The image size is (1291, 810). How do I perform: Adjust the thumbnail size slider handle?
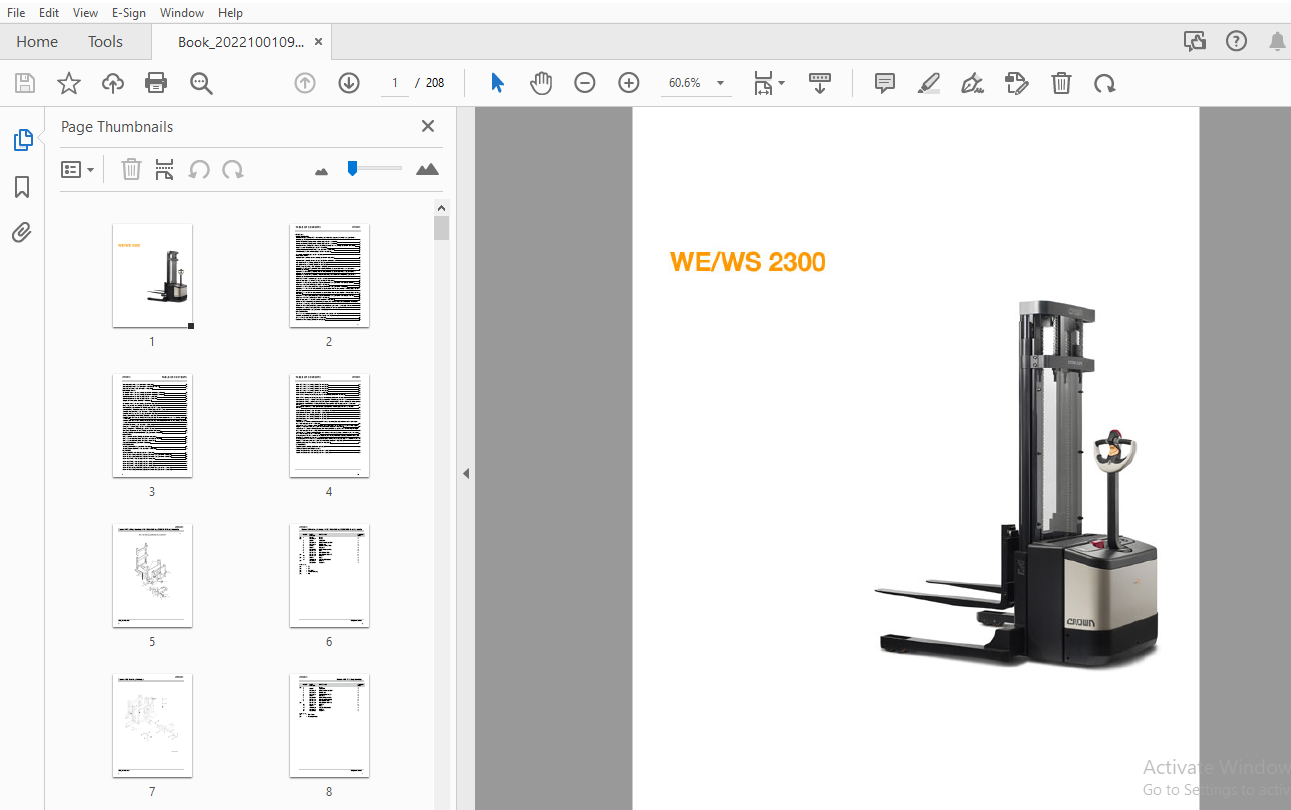352,168
